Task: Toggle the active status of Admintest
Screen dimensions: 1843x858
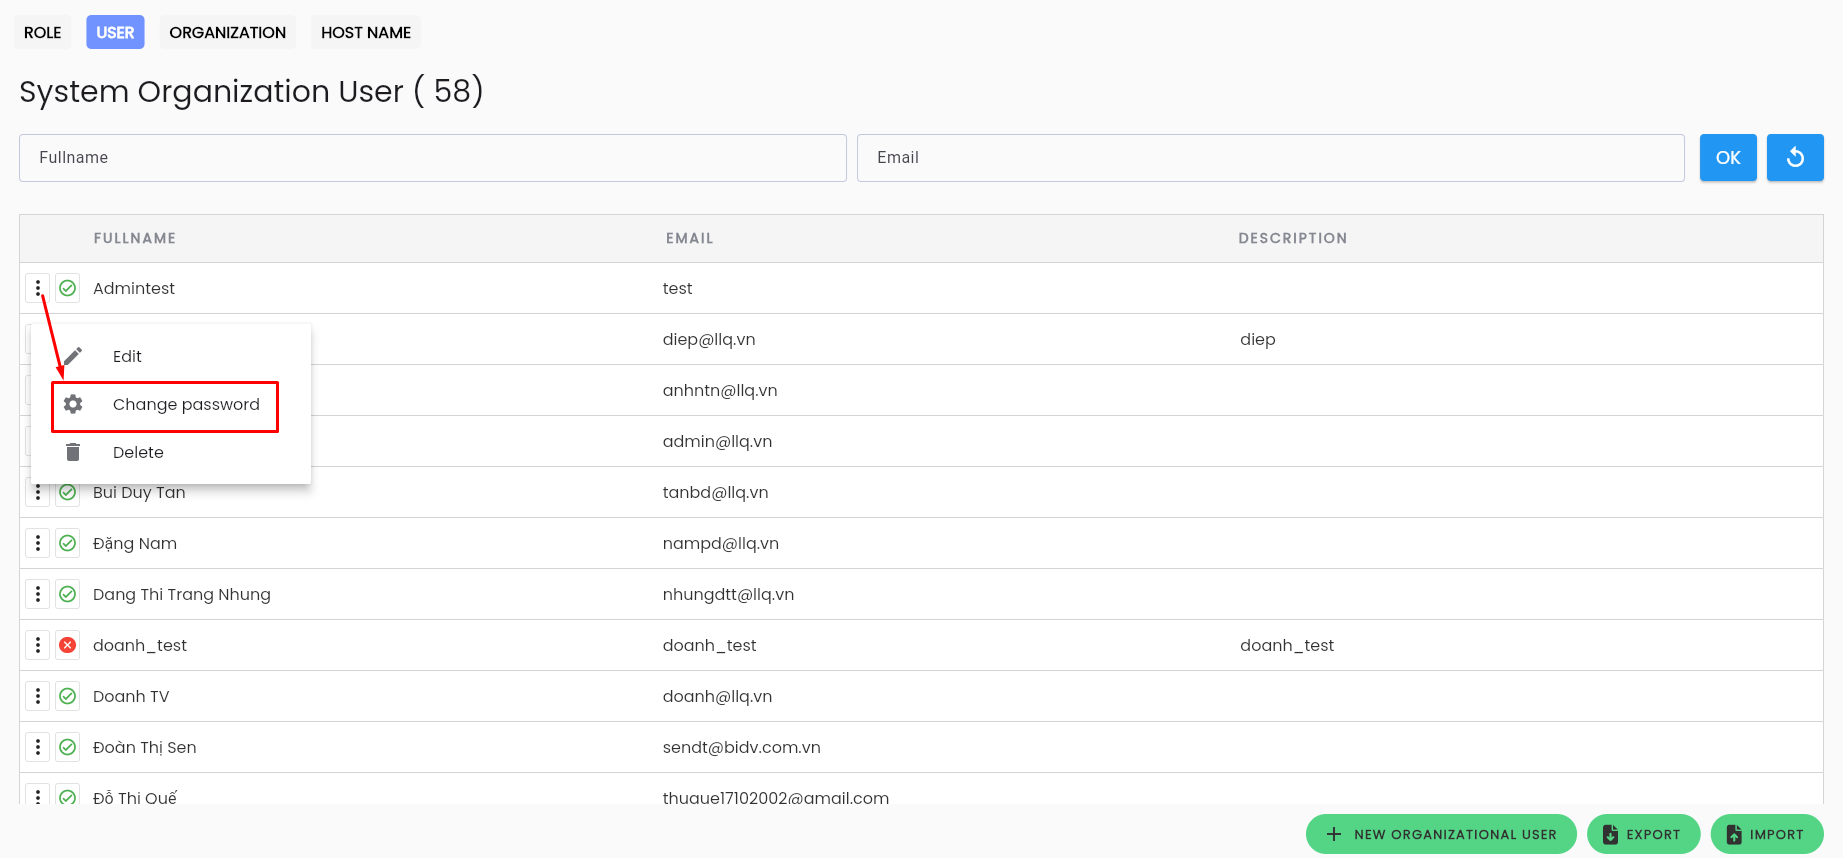Action: click(68, 288)
